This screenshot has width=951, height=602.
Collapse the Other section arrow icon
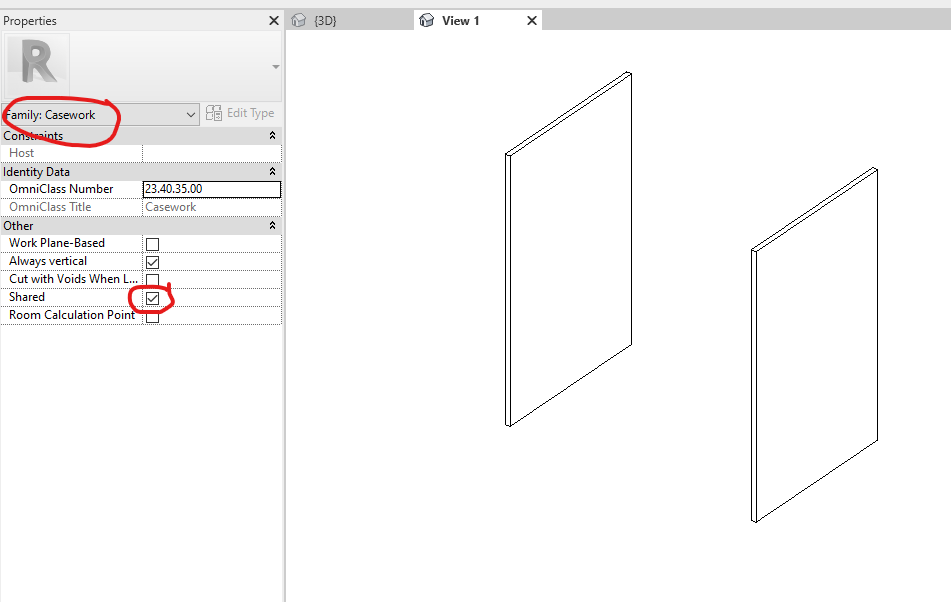coord(272,225)
